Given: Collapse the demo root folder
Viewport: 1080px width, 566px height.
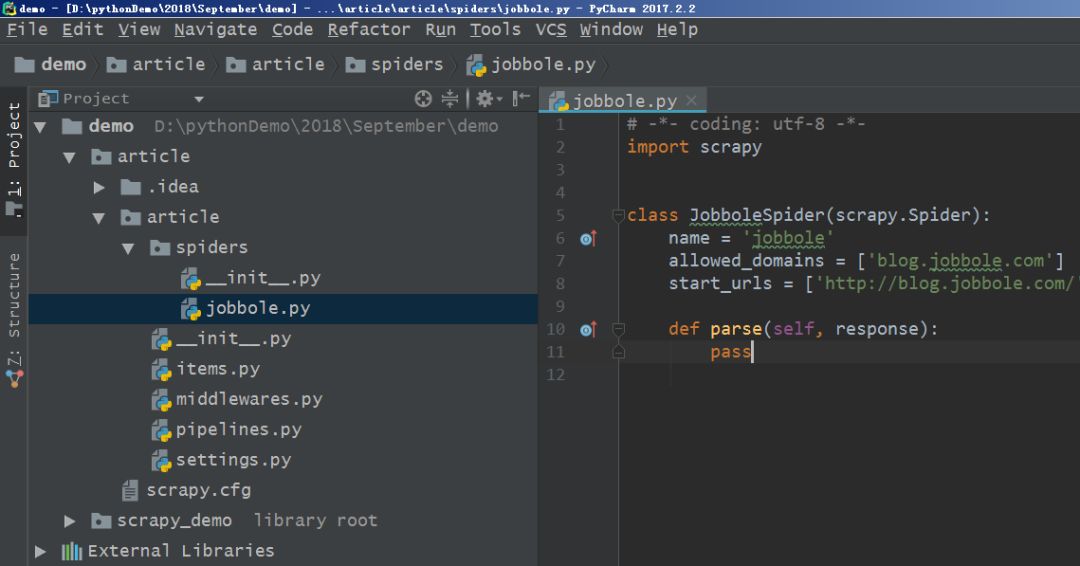Looking at the screenshot, I should click(41, 127).
